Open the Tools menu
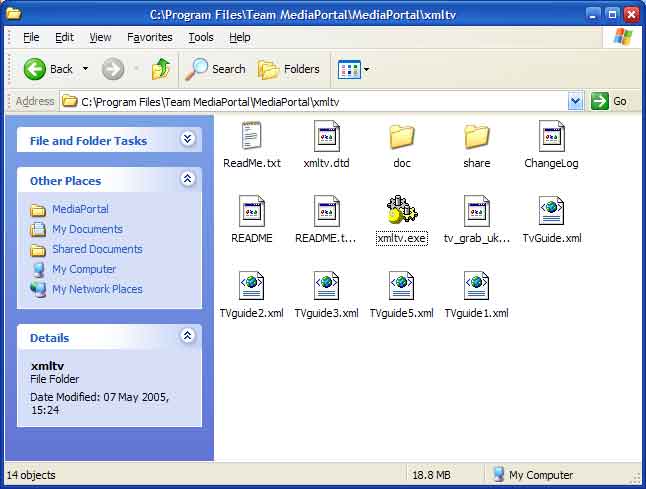 click(201, 37)
